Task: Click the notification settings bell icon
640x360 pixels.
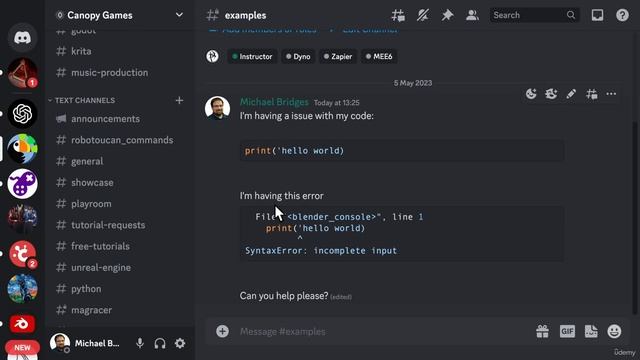Action: point(422,16)
